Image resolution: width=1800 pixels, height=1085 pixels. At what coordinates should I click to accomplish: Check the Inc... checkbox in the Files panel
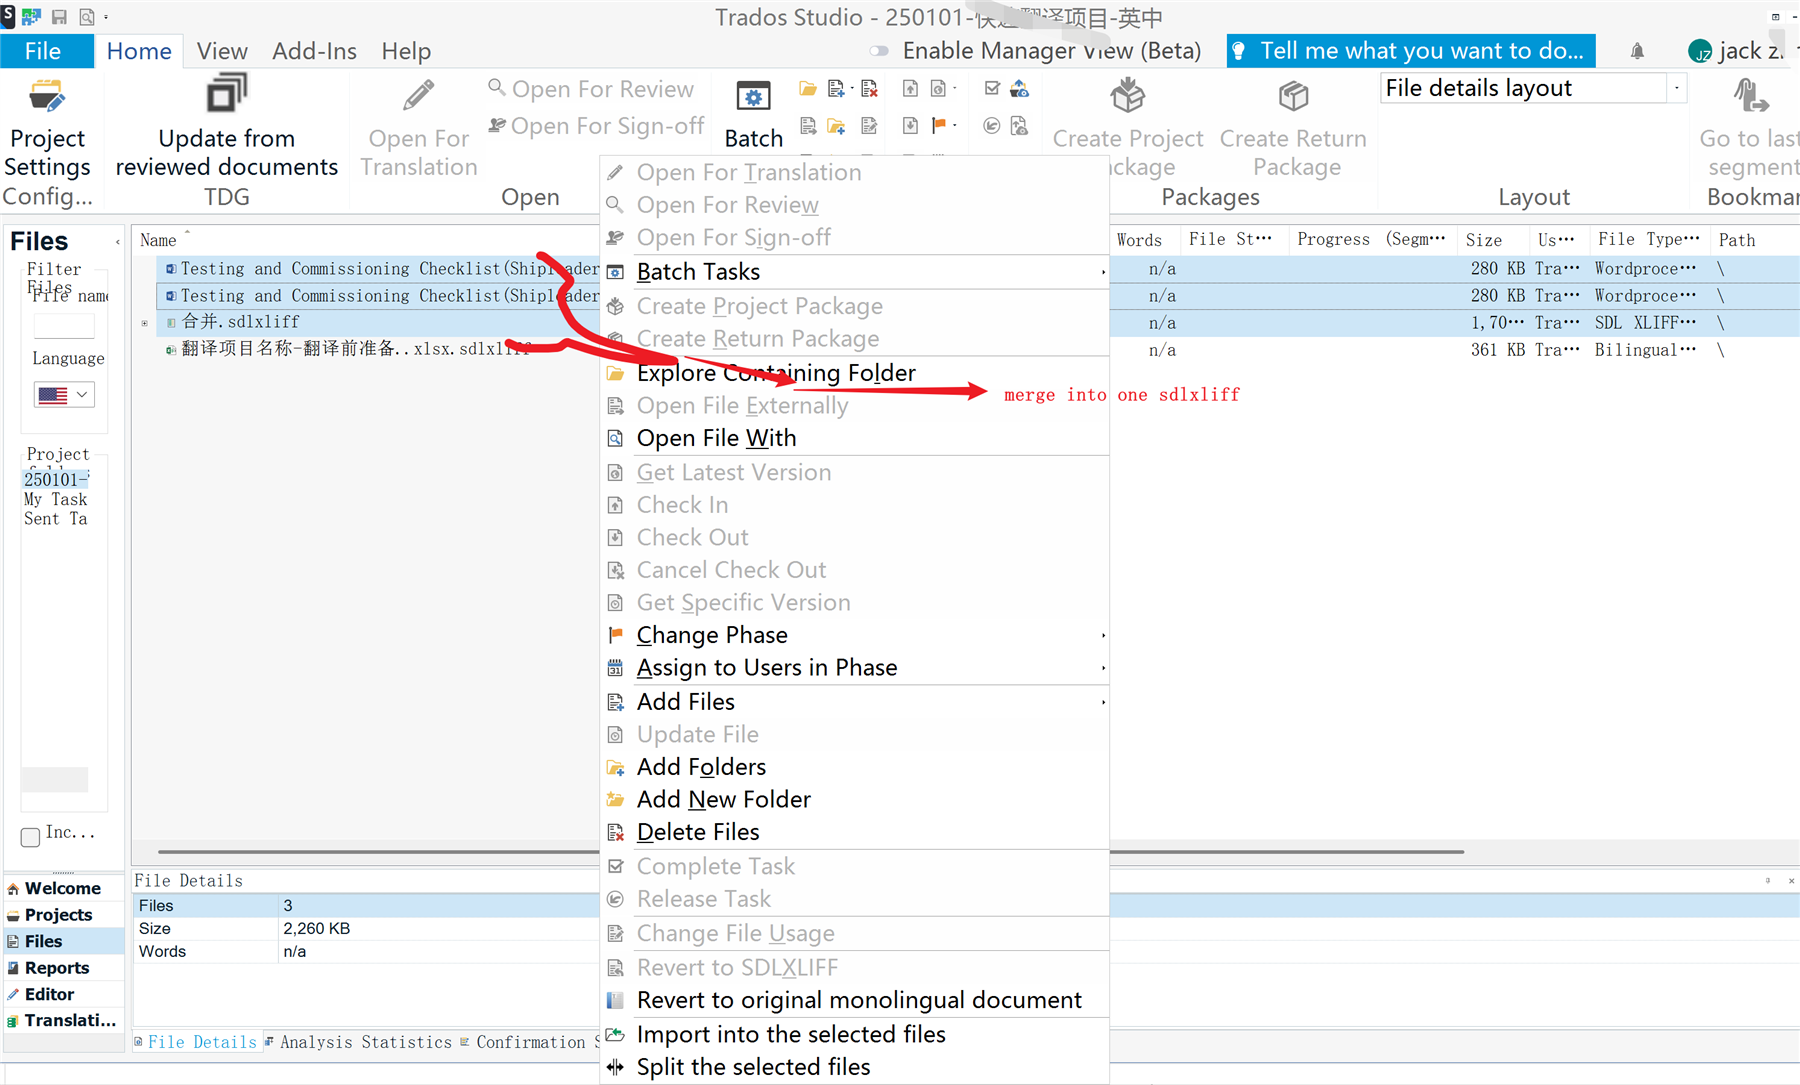coord(30,837)
